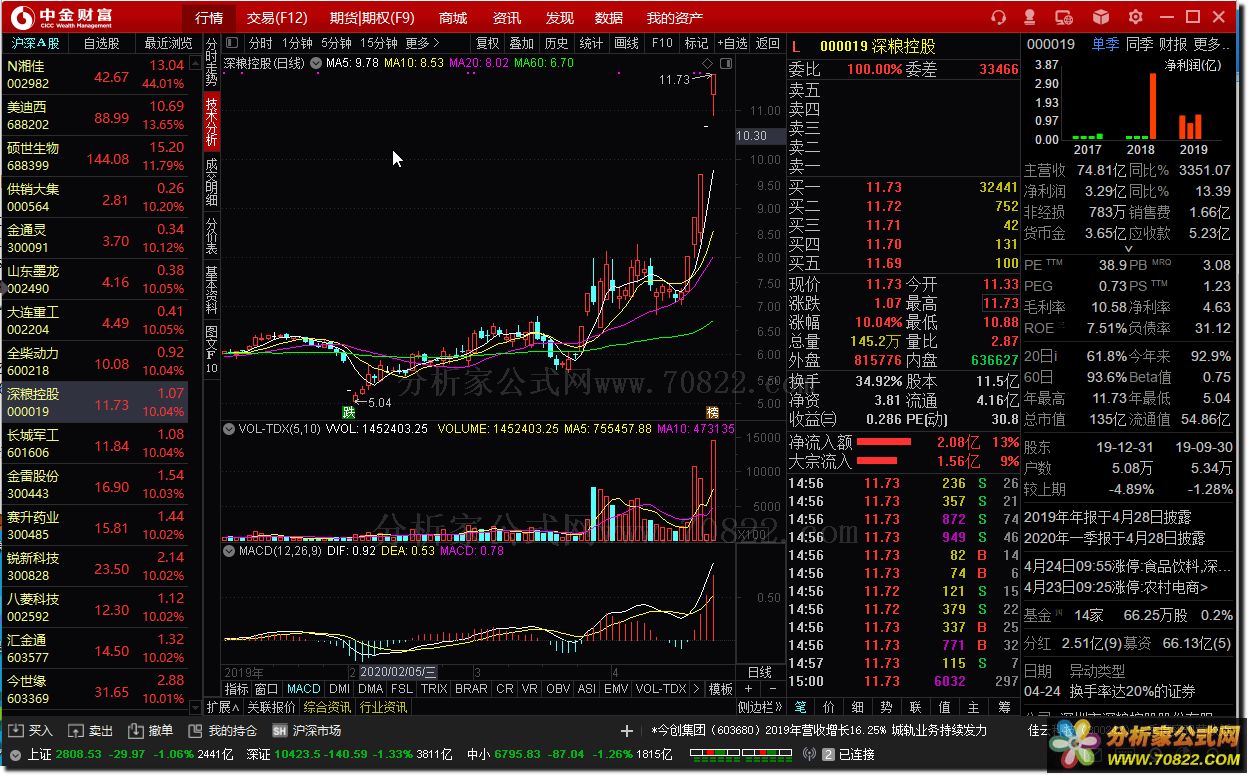1249x775 pixels.
Task: Click indicator list right arrow before 模板
Action: tap(697, 689)
